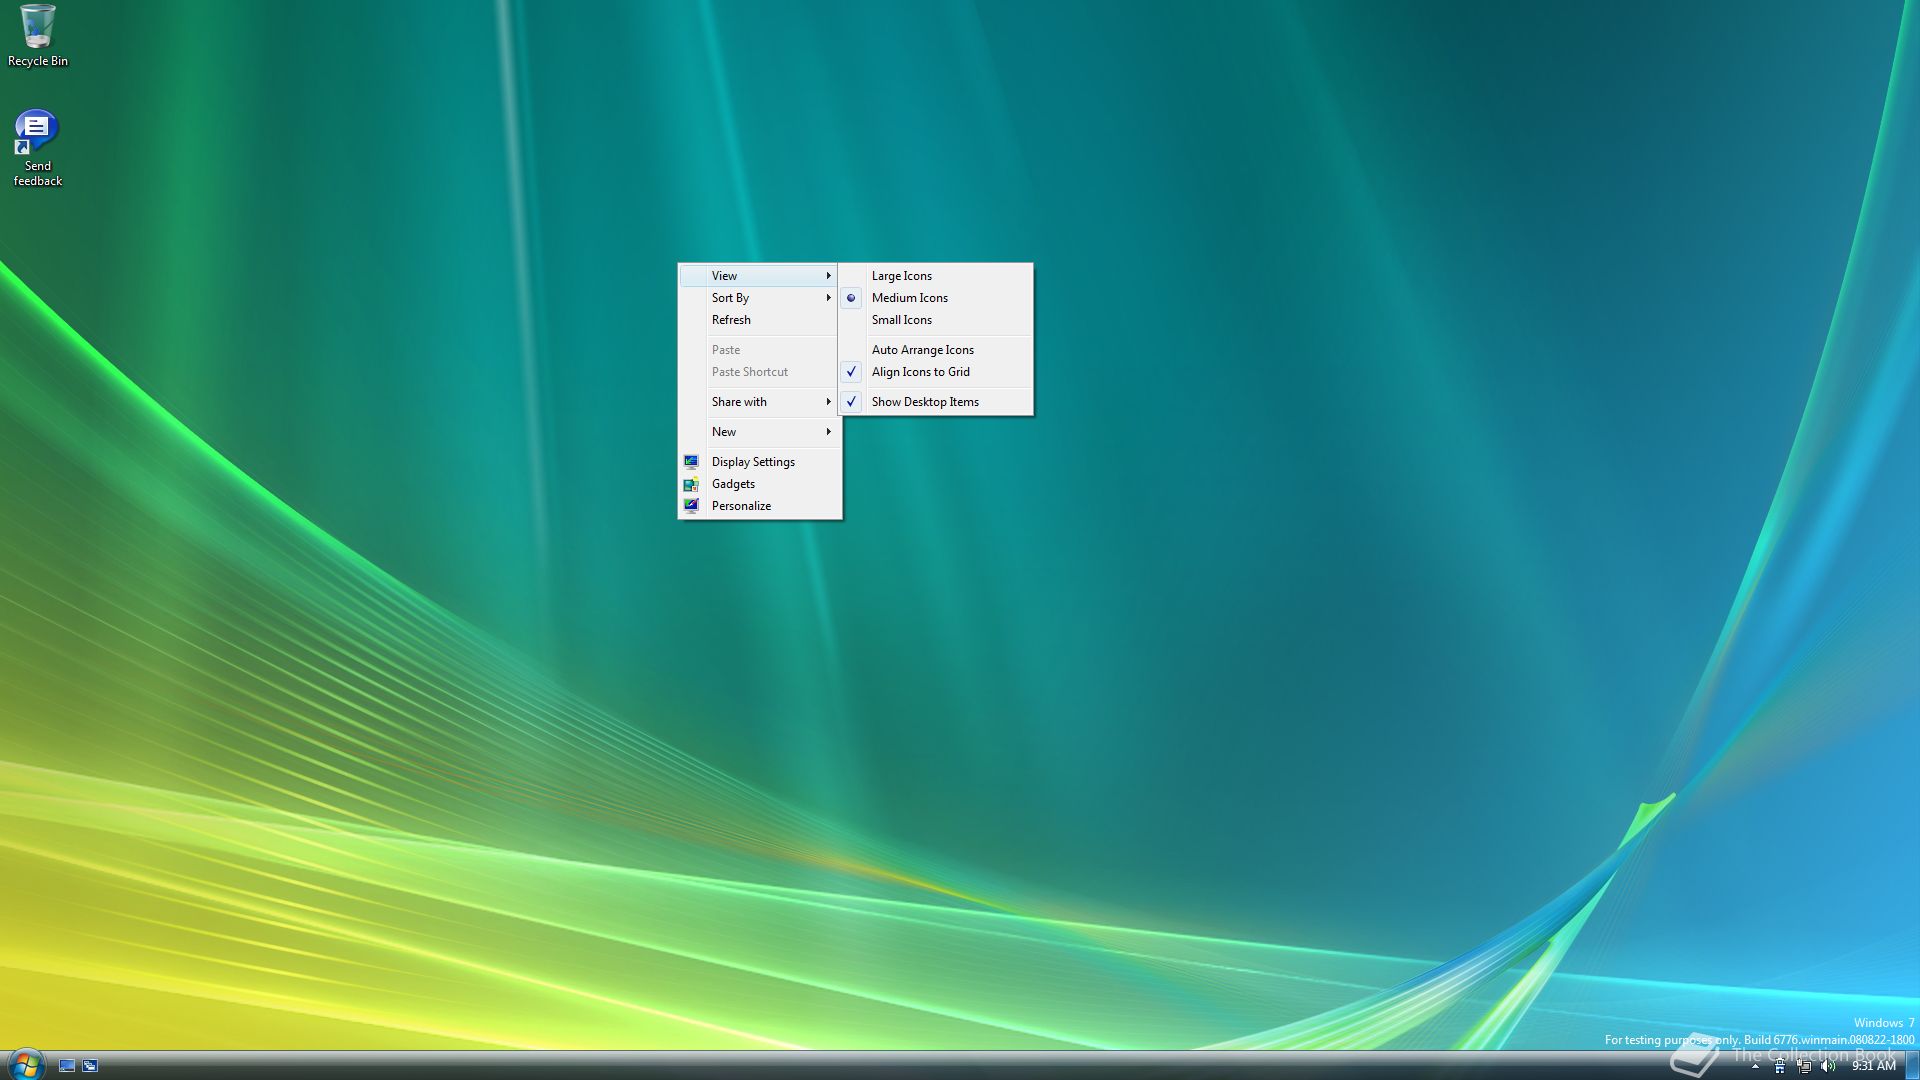Open the volume speaker tray icon
Screen dimensions: 1920x1080
point(1828,1067)
